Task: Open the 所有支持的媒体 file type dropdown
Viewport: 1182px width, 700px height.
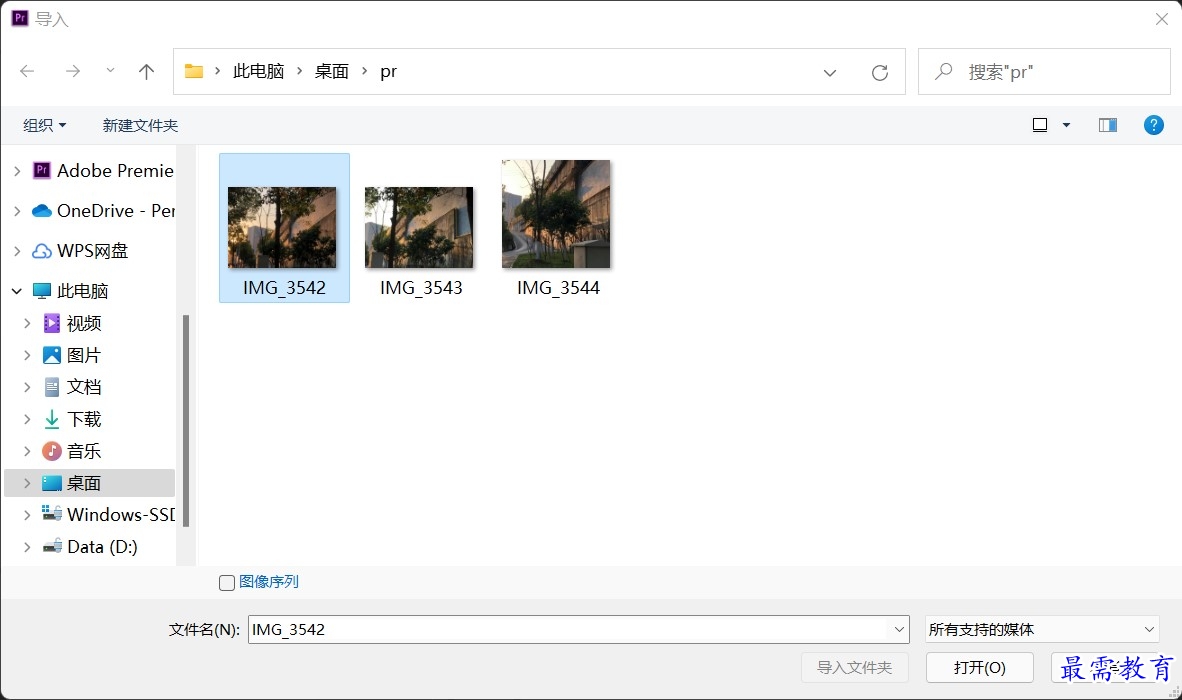Action: click(x=1042, y=629)
